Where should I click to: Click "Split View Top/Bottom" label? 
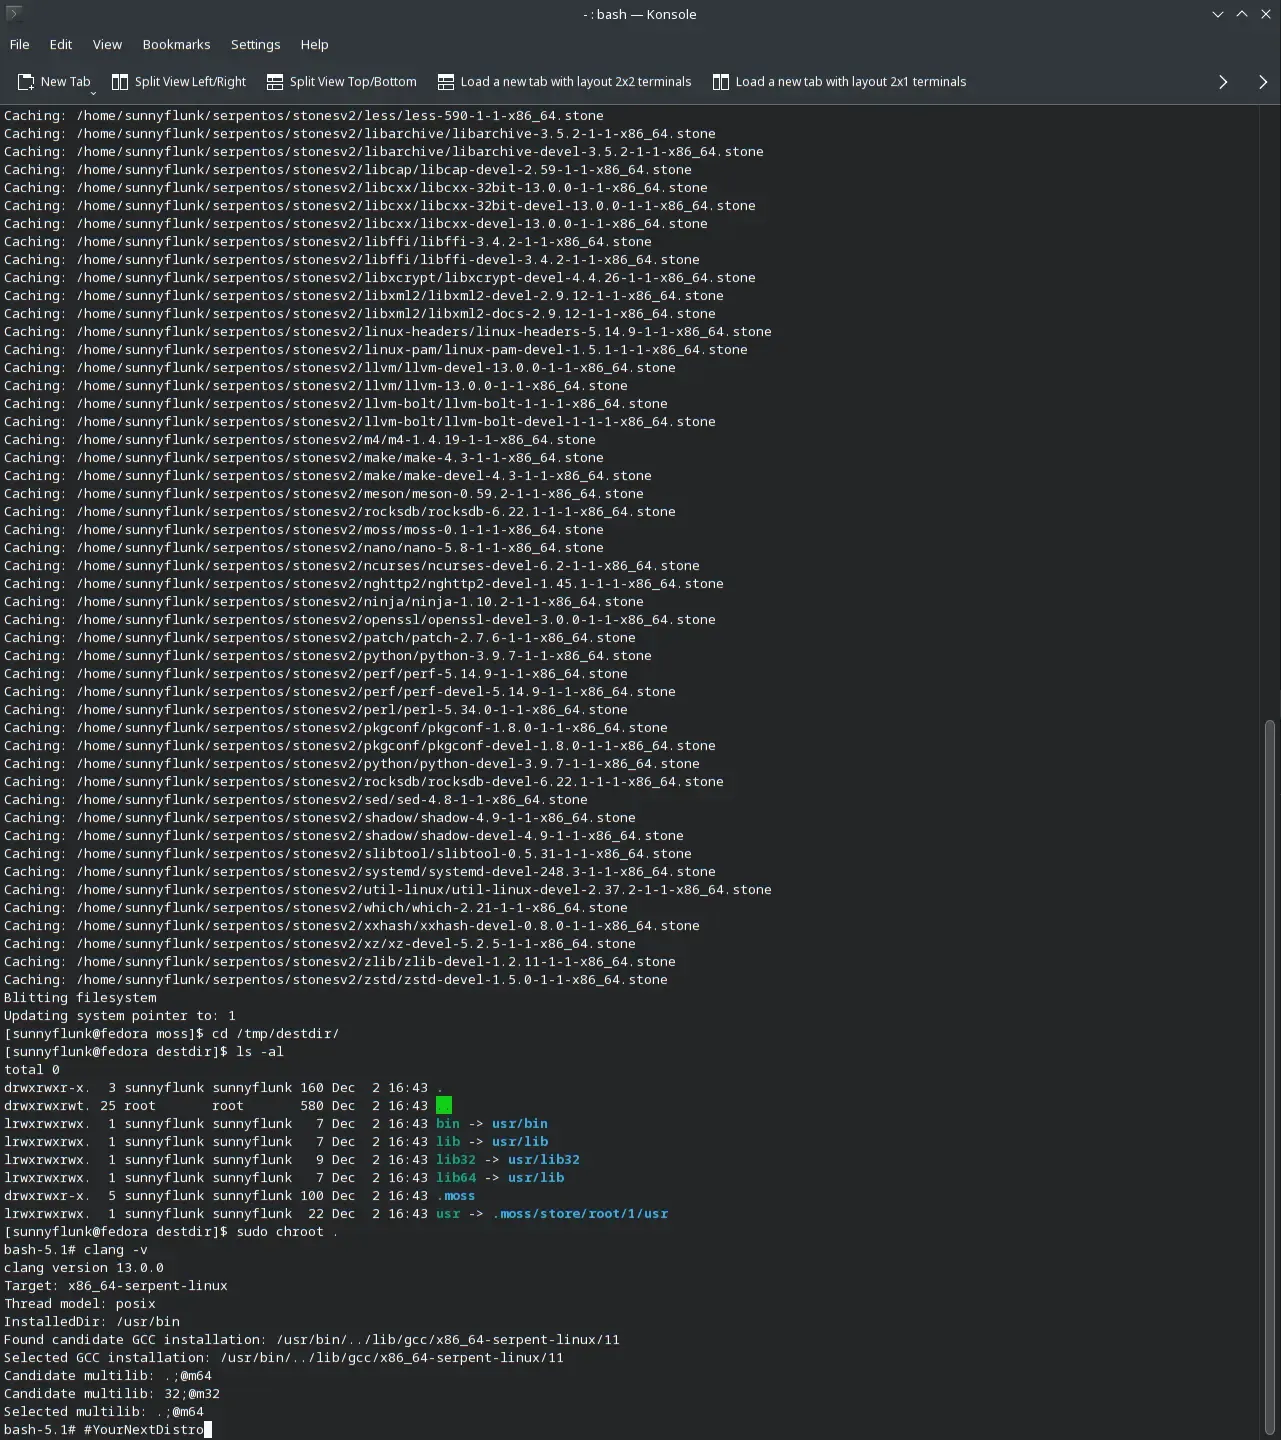point(353,82)
